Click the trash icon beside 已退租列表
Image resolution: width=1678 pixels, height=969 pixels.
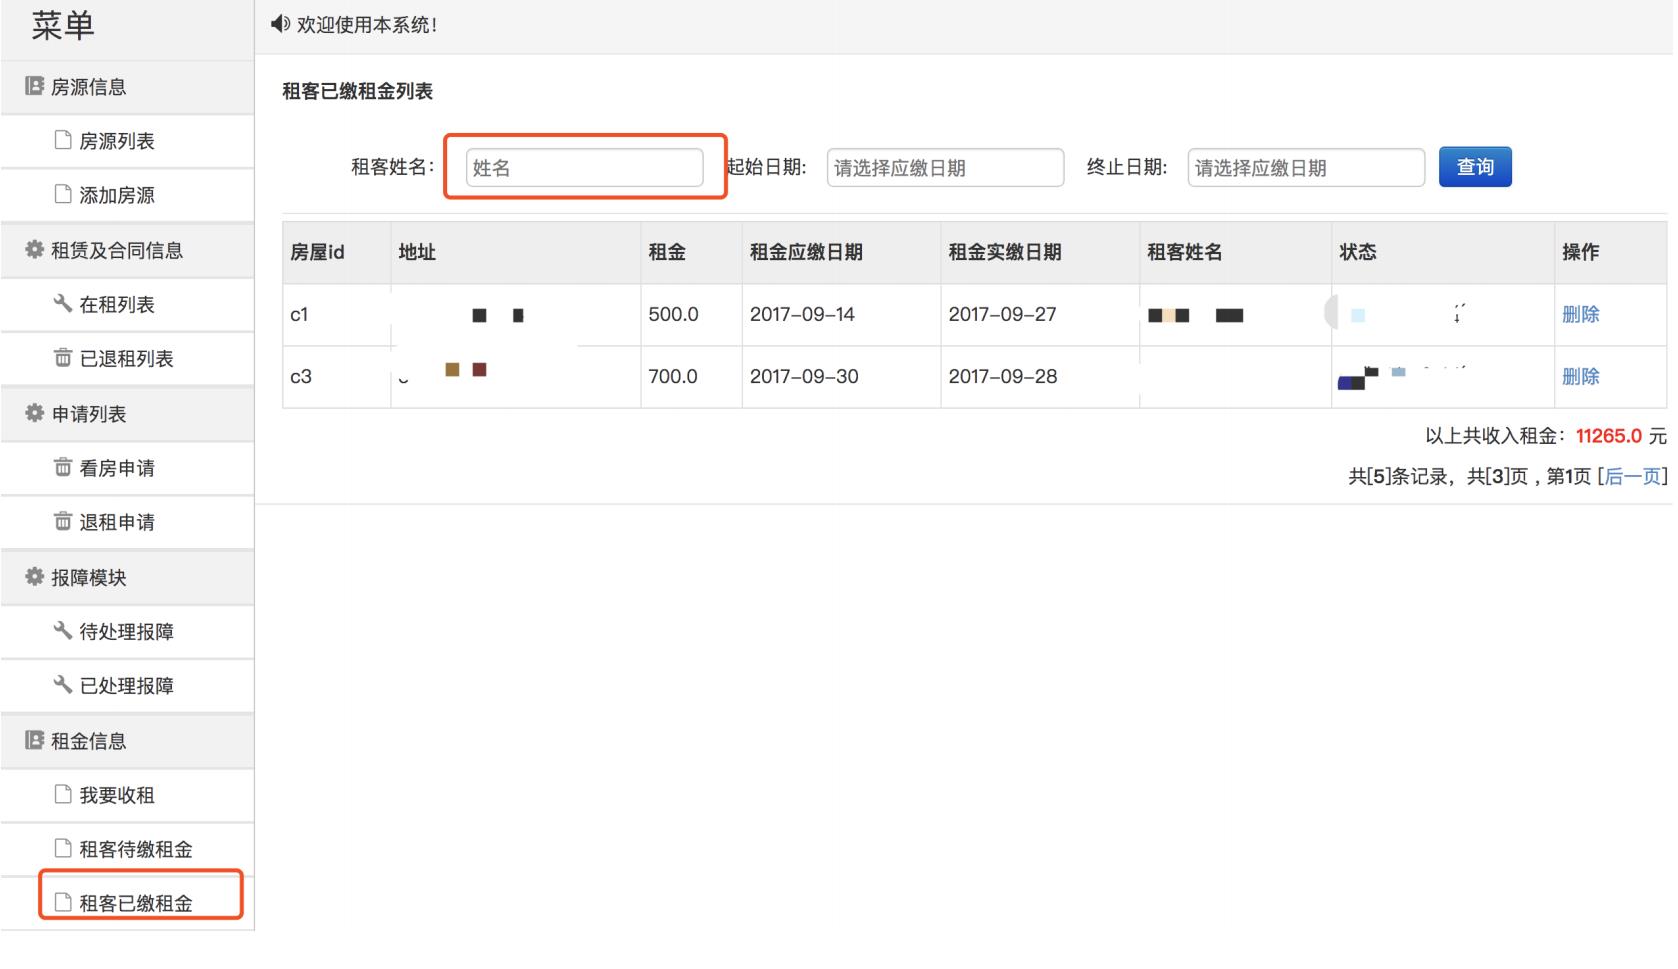[63, 357]
